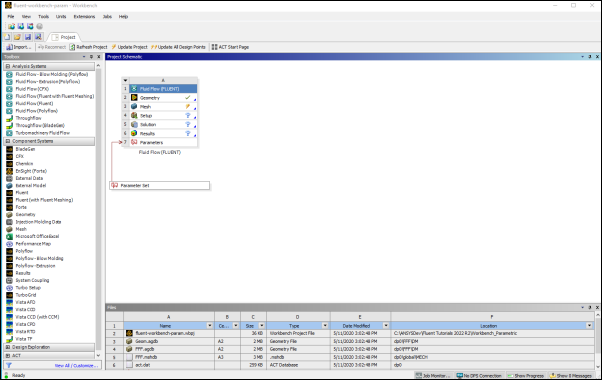This screenshot has width=602, height=380.
Task: Open the Extensions menu
Action: [84, 17]
